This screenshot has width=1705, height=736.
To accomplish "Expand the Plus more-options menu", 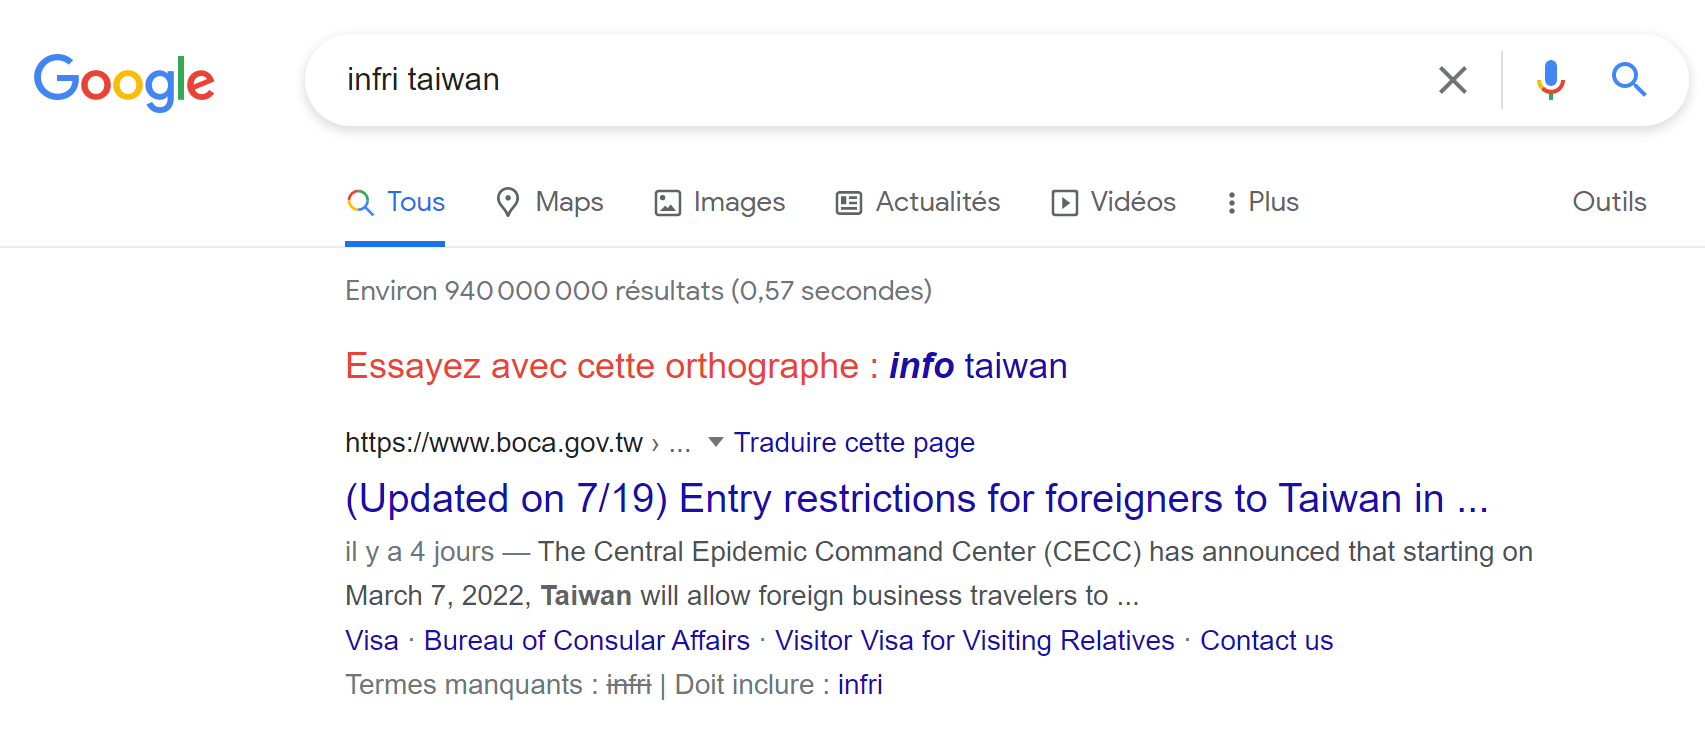I will pyautogui.click(x=1262, y=202).
